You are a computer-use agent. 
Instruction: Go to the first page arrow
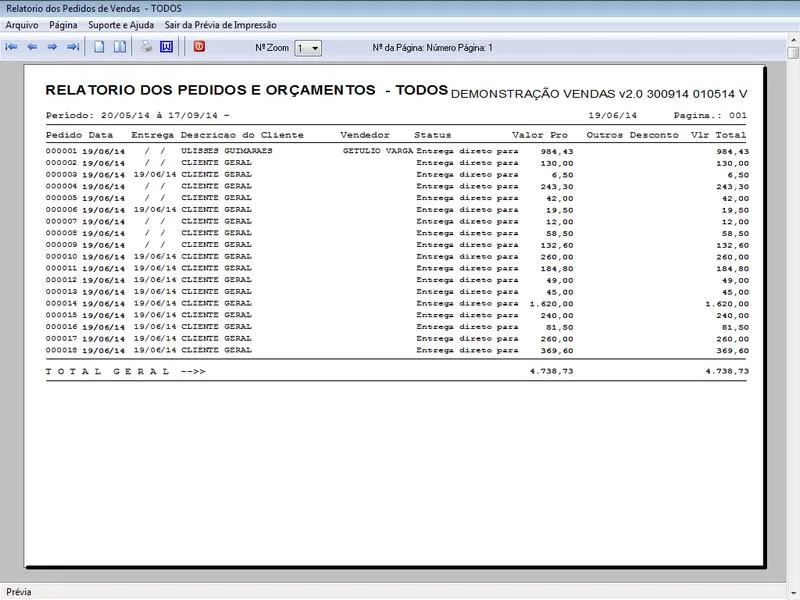pos(11,47)
